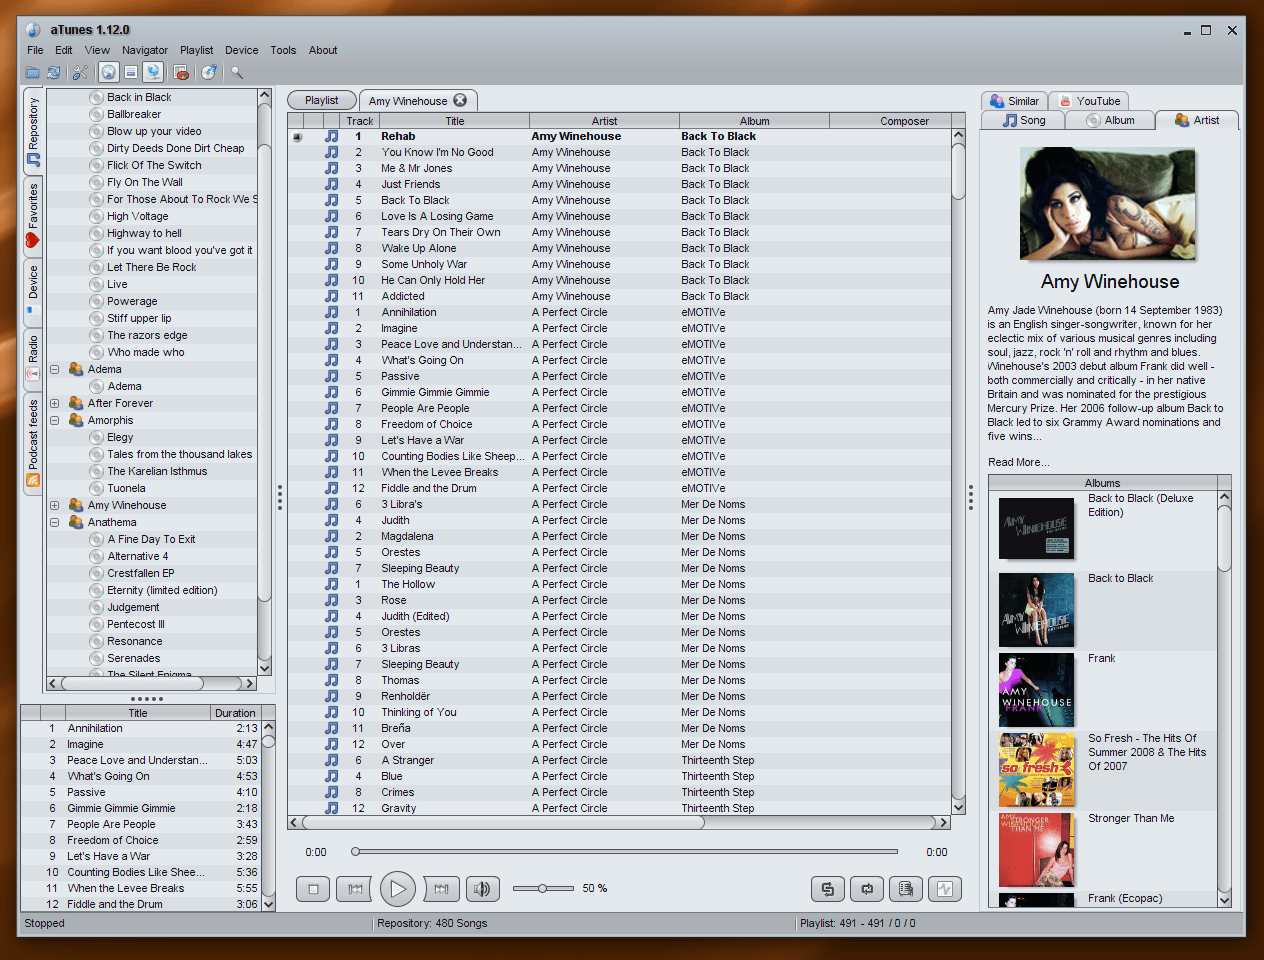1264x960 pixels.
Task: Toggle shuffle mode
Action: tap(827, 888)
